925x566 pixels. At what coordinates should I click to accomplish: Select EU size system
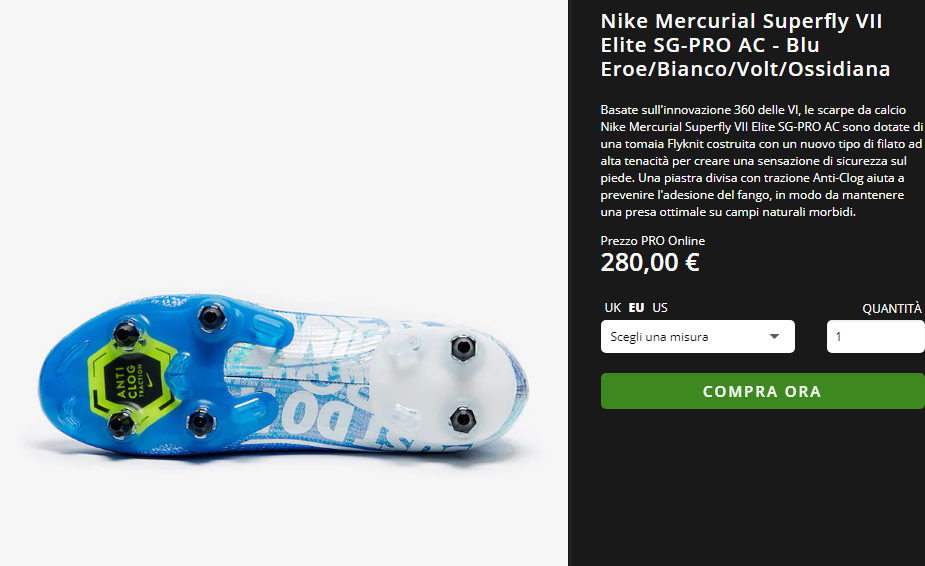[636, 307]
